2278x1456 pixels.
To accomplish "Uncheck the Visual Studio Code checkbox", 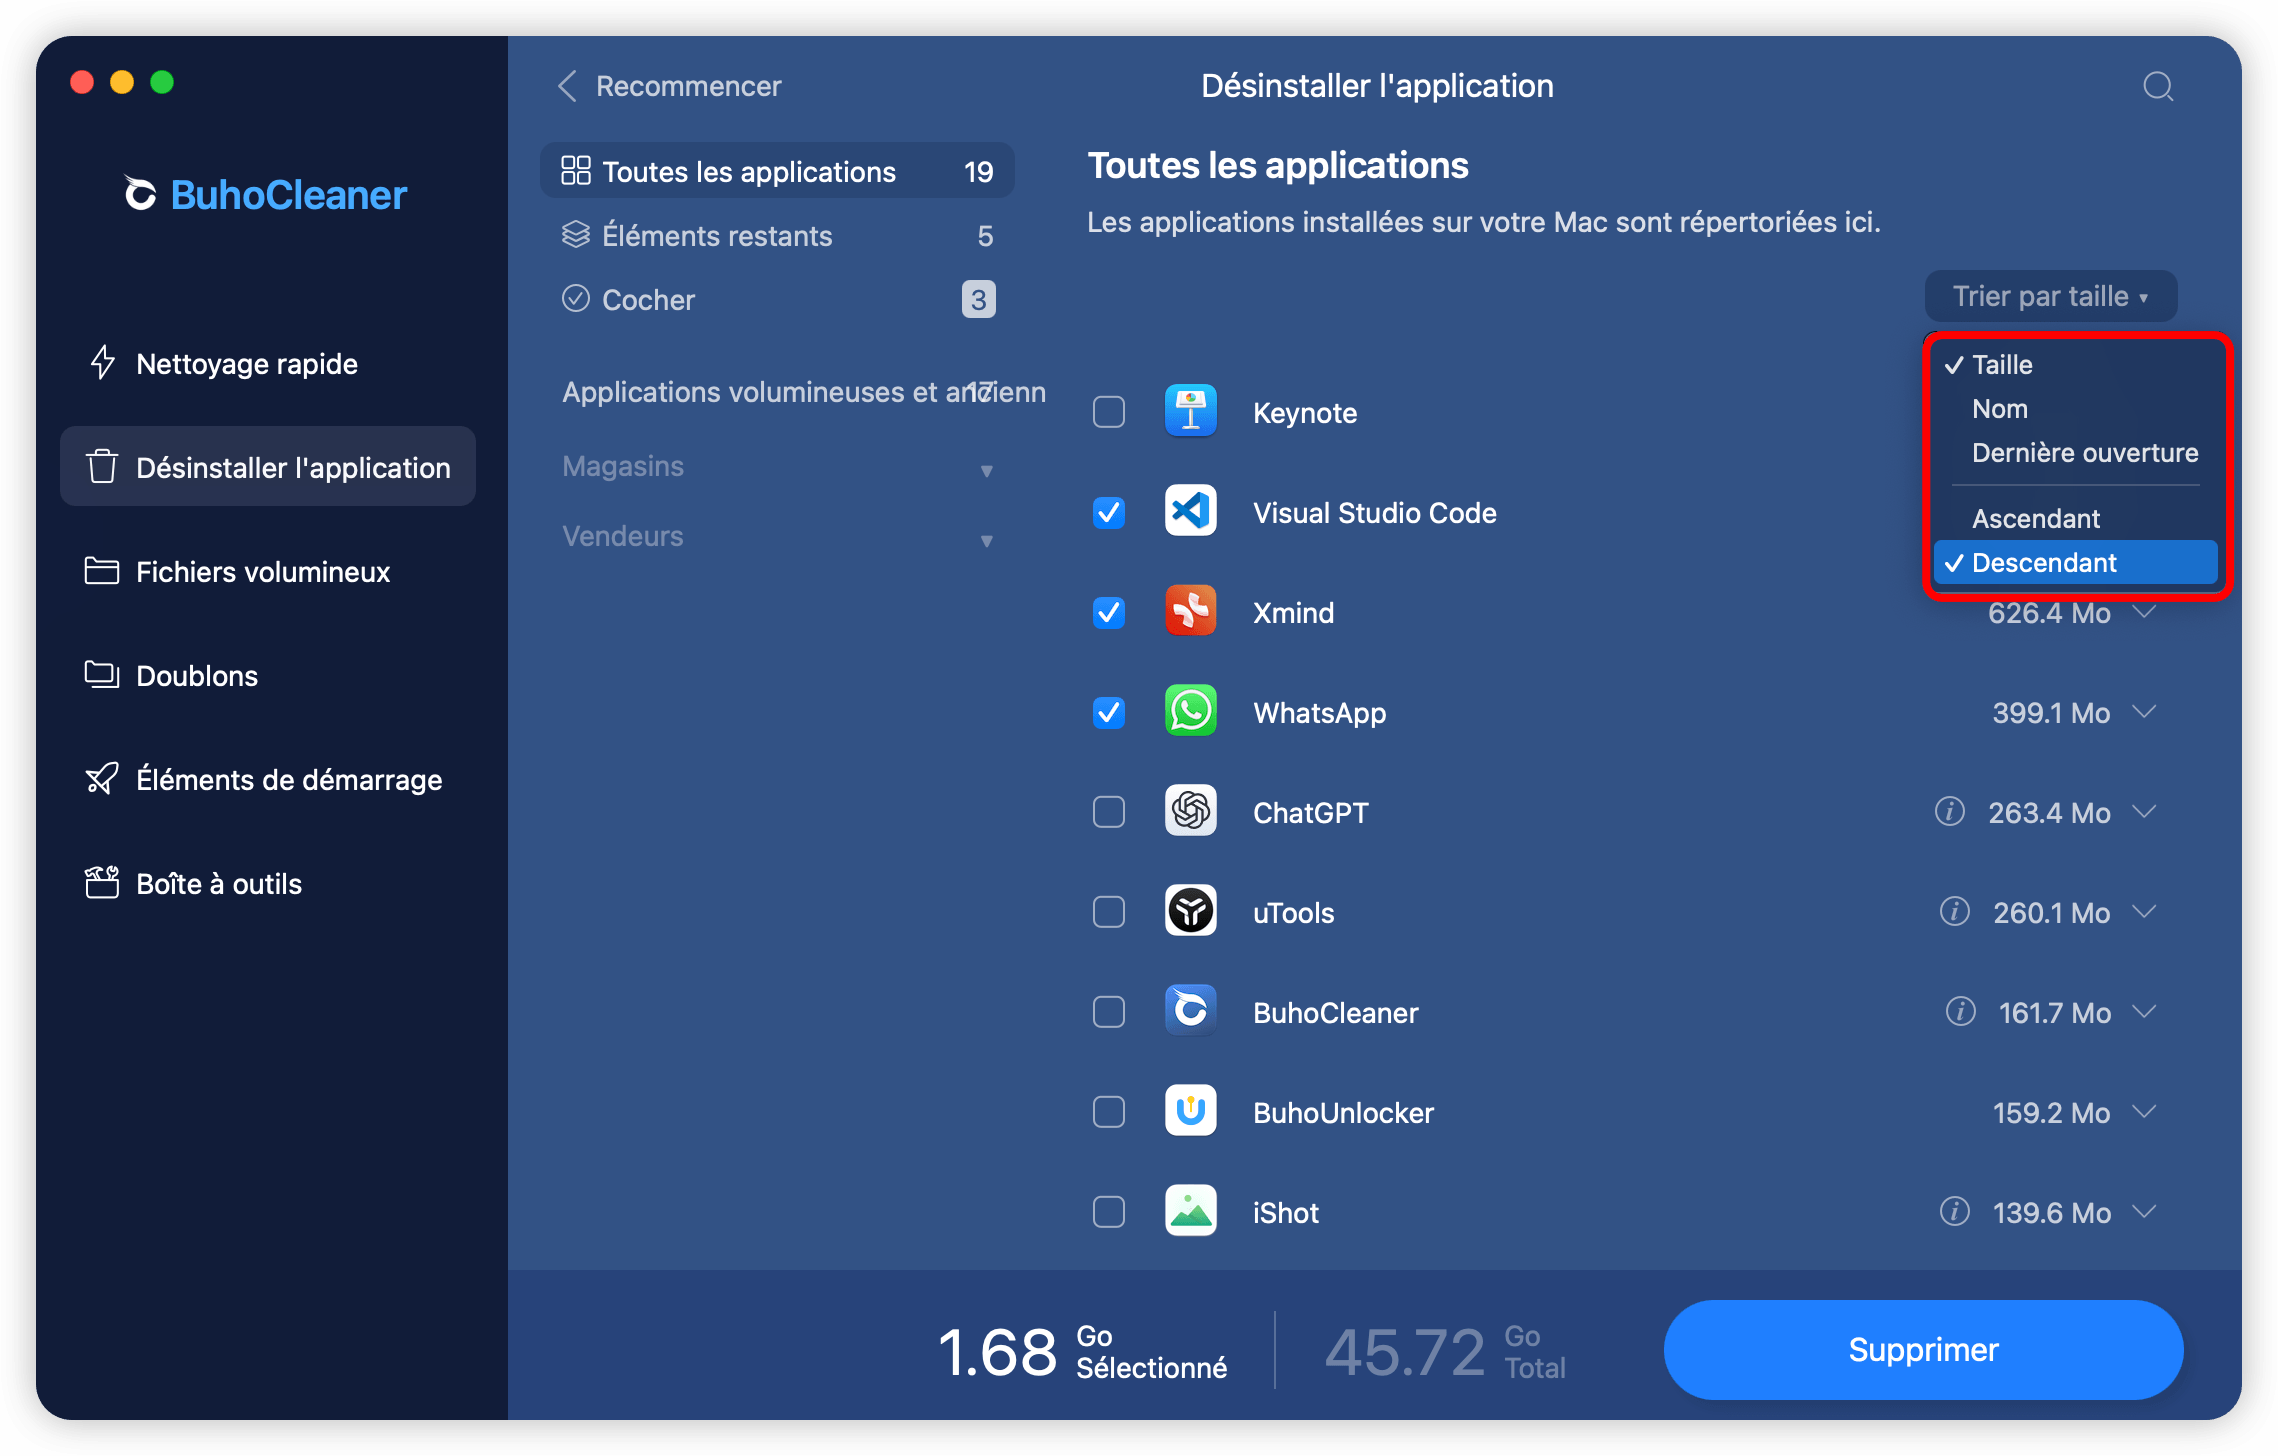I will pyautogui.click(x=1109, y=512).
